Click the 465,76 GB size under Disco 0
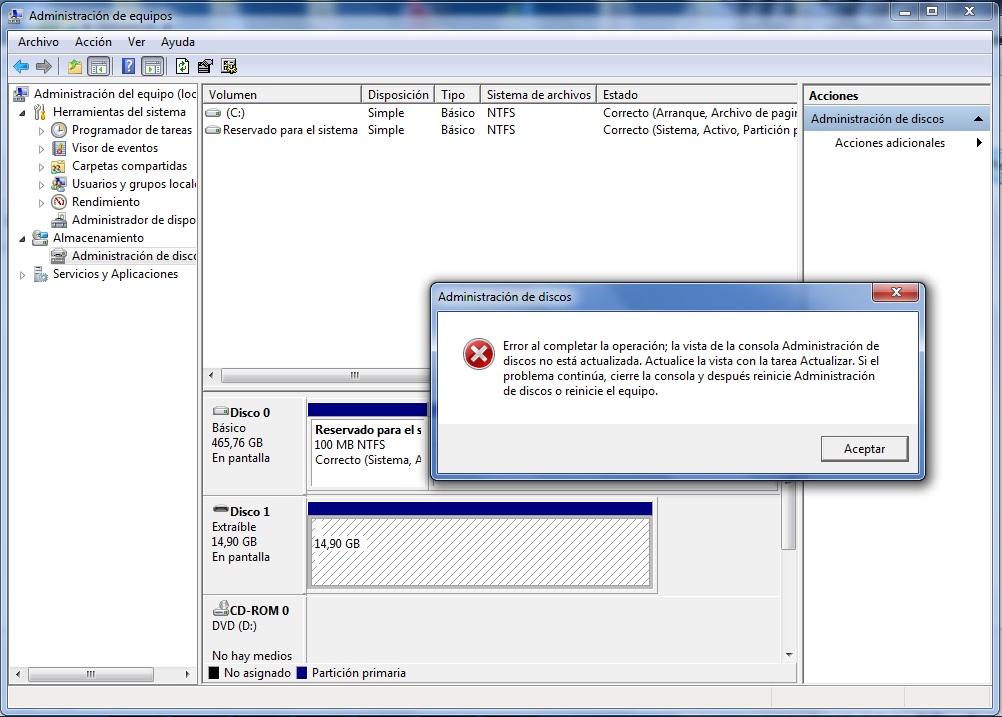 [x=237, y=443]
